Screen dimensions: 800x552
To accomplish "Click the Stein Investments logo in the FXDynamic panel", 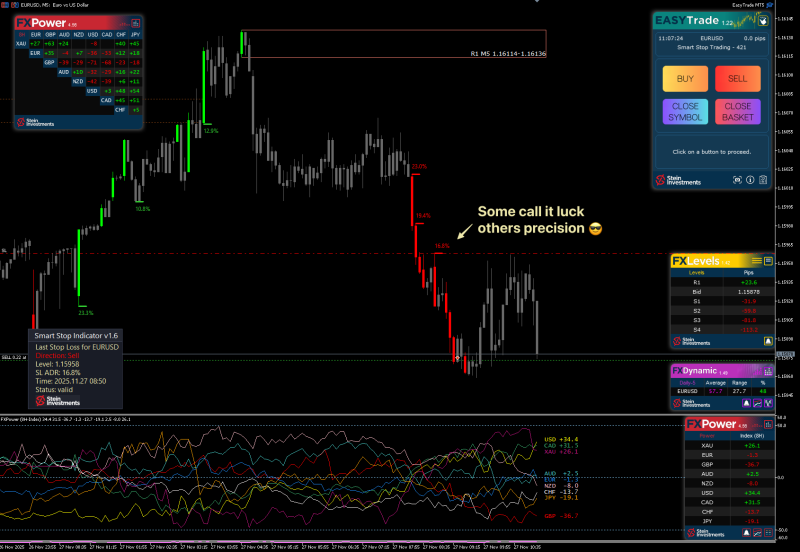I will [x=691, y=403].
